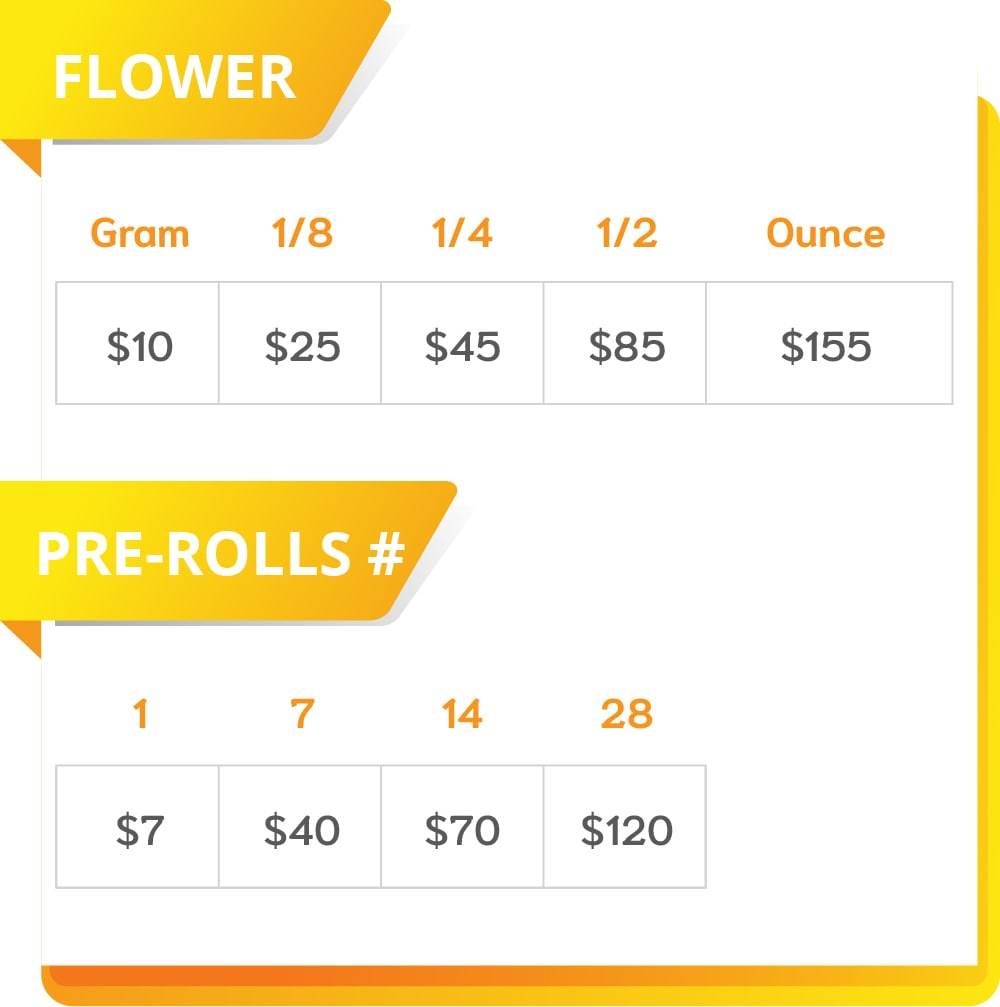Click the pre-roll quantity 7 header

point(302,714)
